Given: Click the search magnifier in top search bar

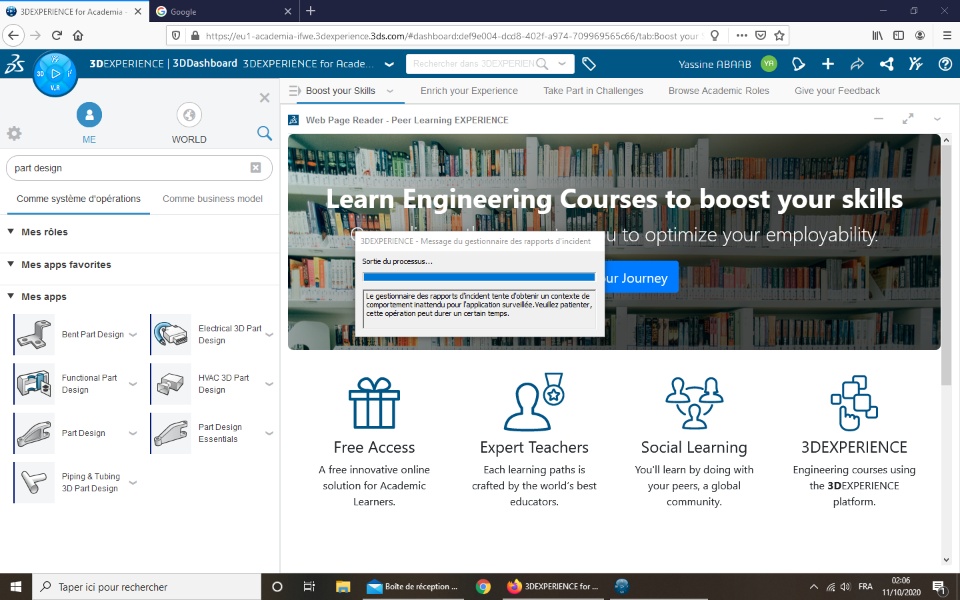Looking at the screenshot, I should pyautogui.click(x=542, y=64).
